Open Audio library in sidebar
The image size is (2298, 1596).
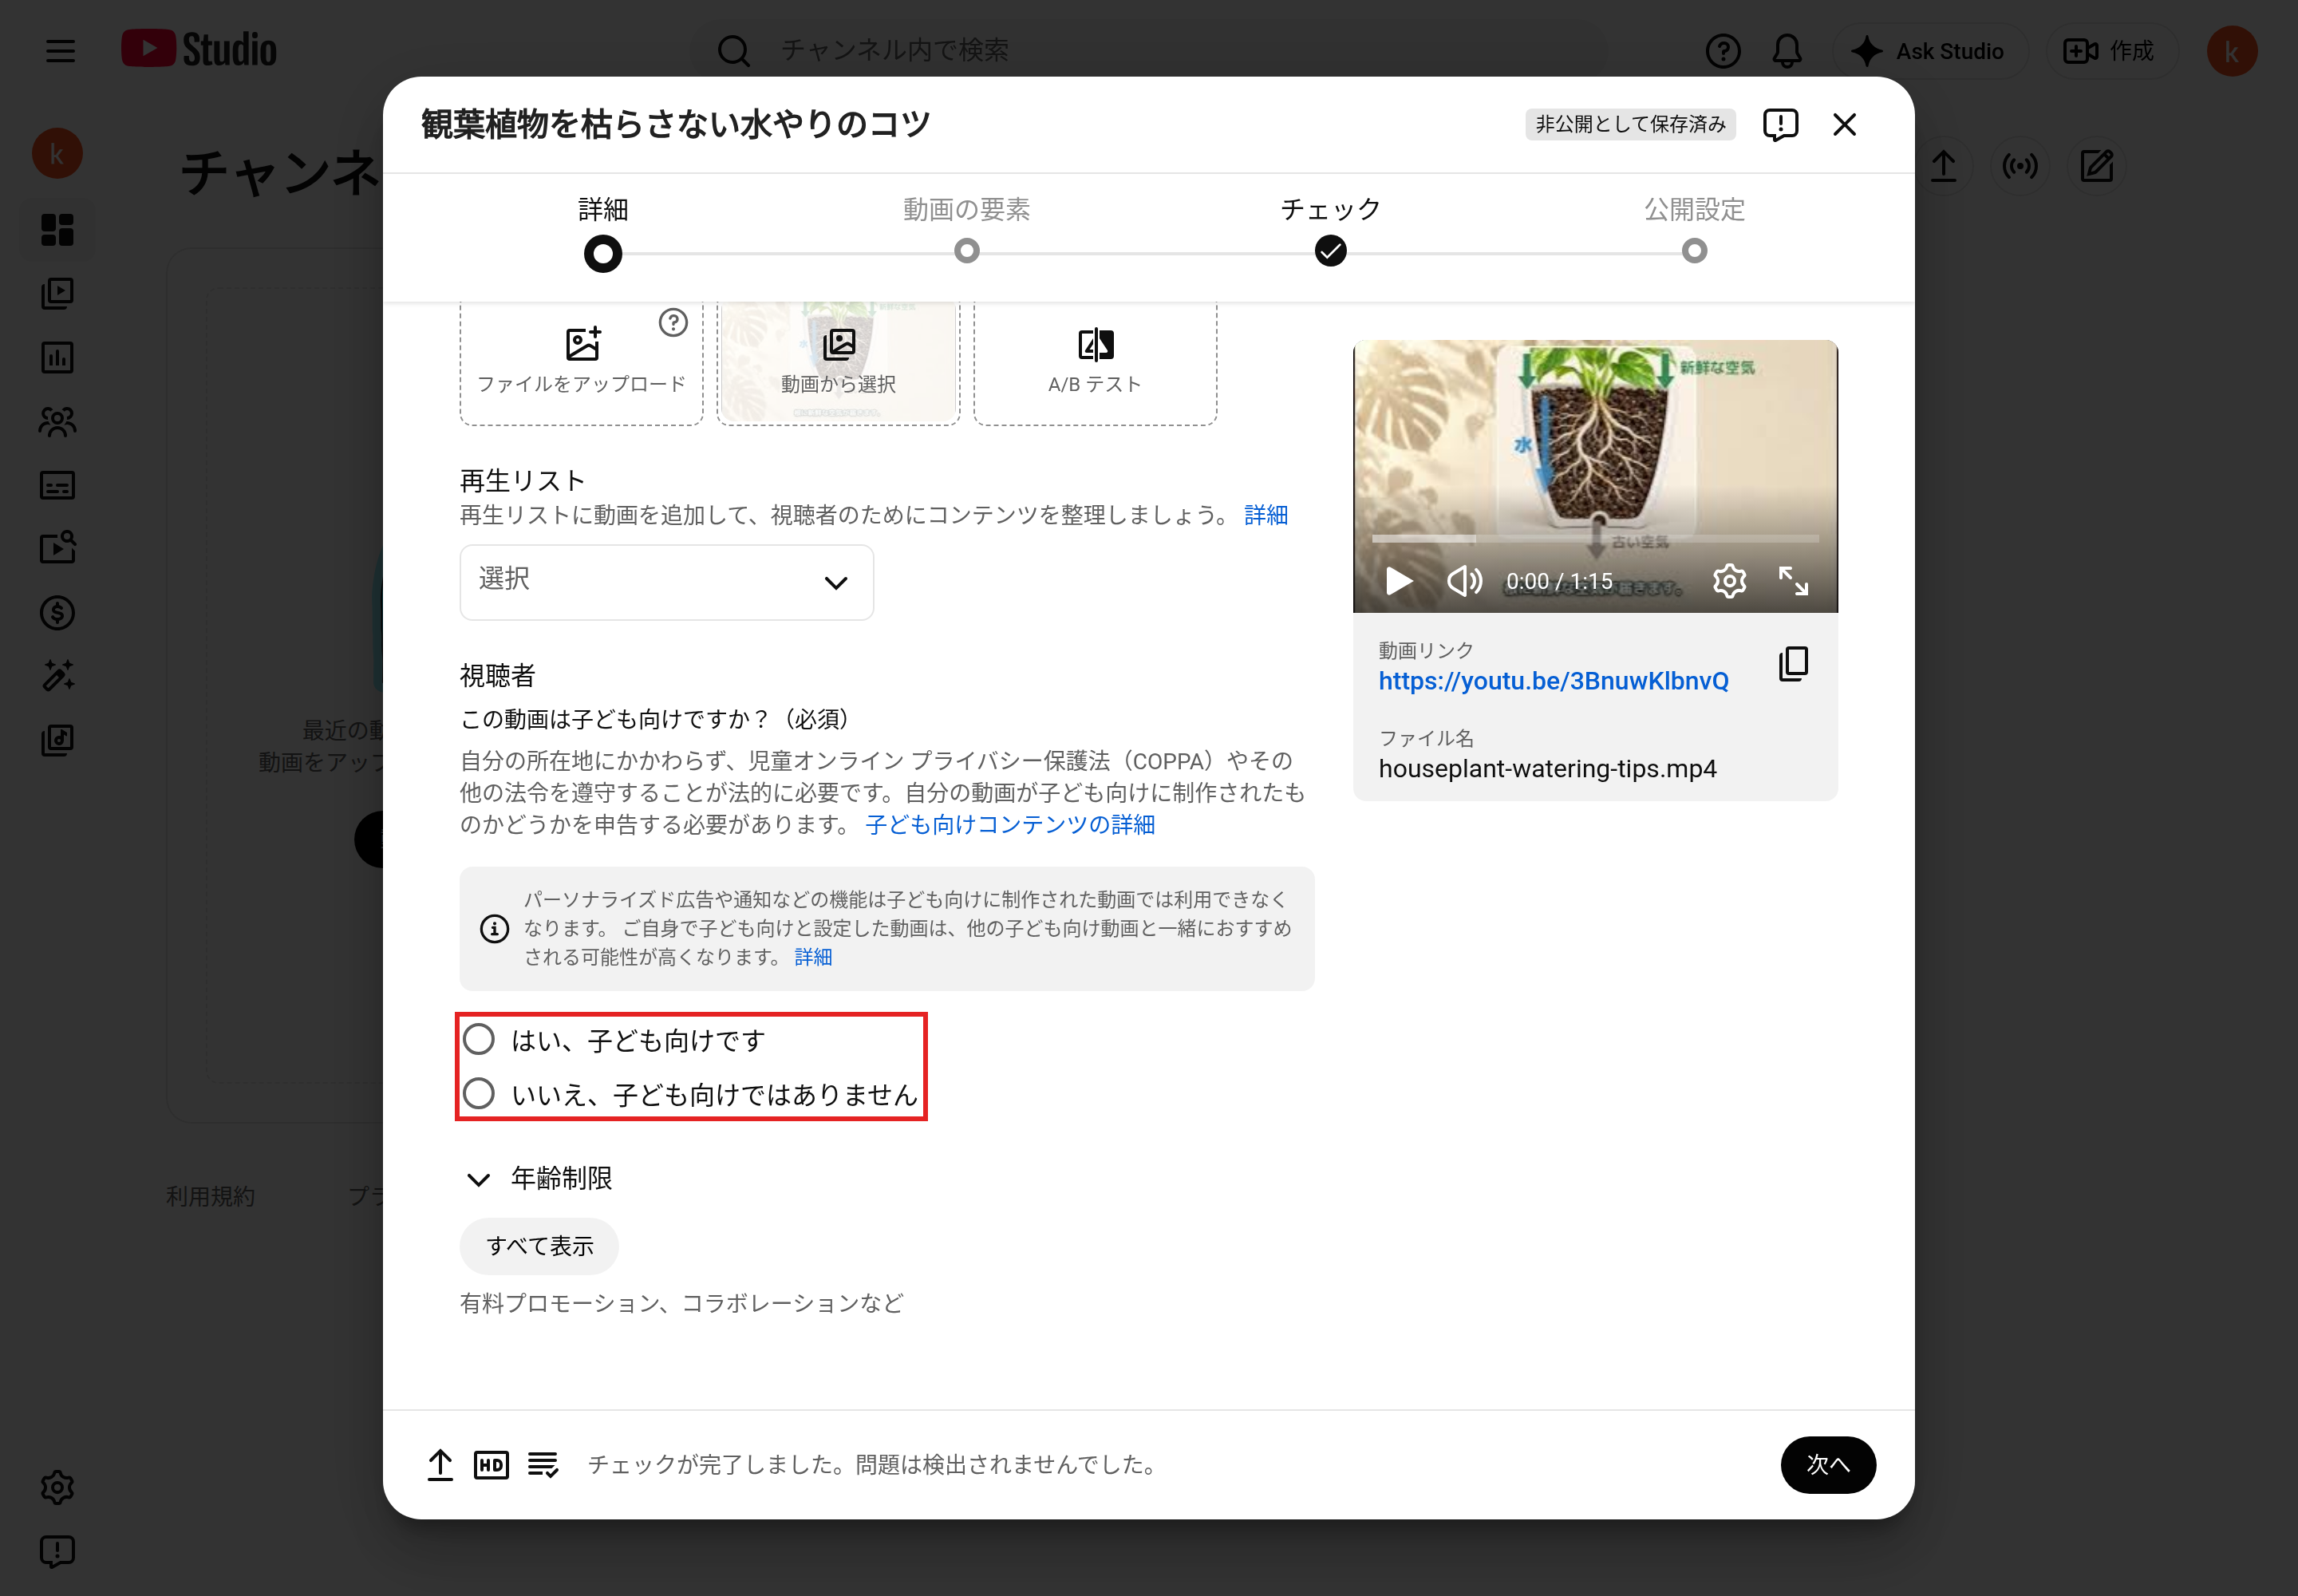(x=57, y=740)
